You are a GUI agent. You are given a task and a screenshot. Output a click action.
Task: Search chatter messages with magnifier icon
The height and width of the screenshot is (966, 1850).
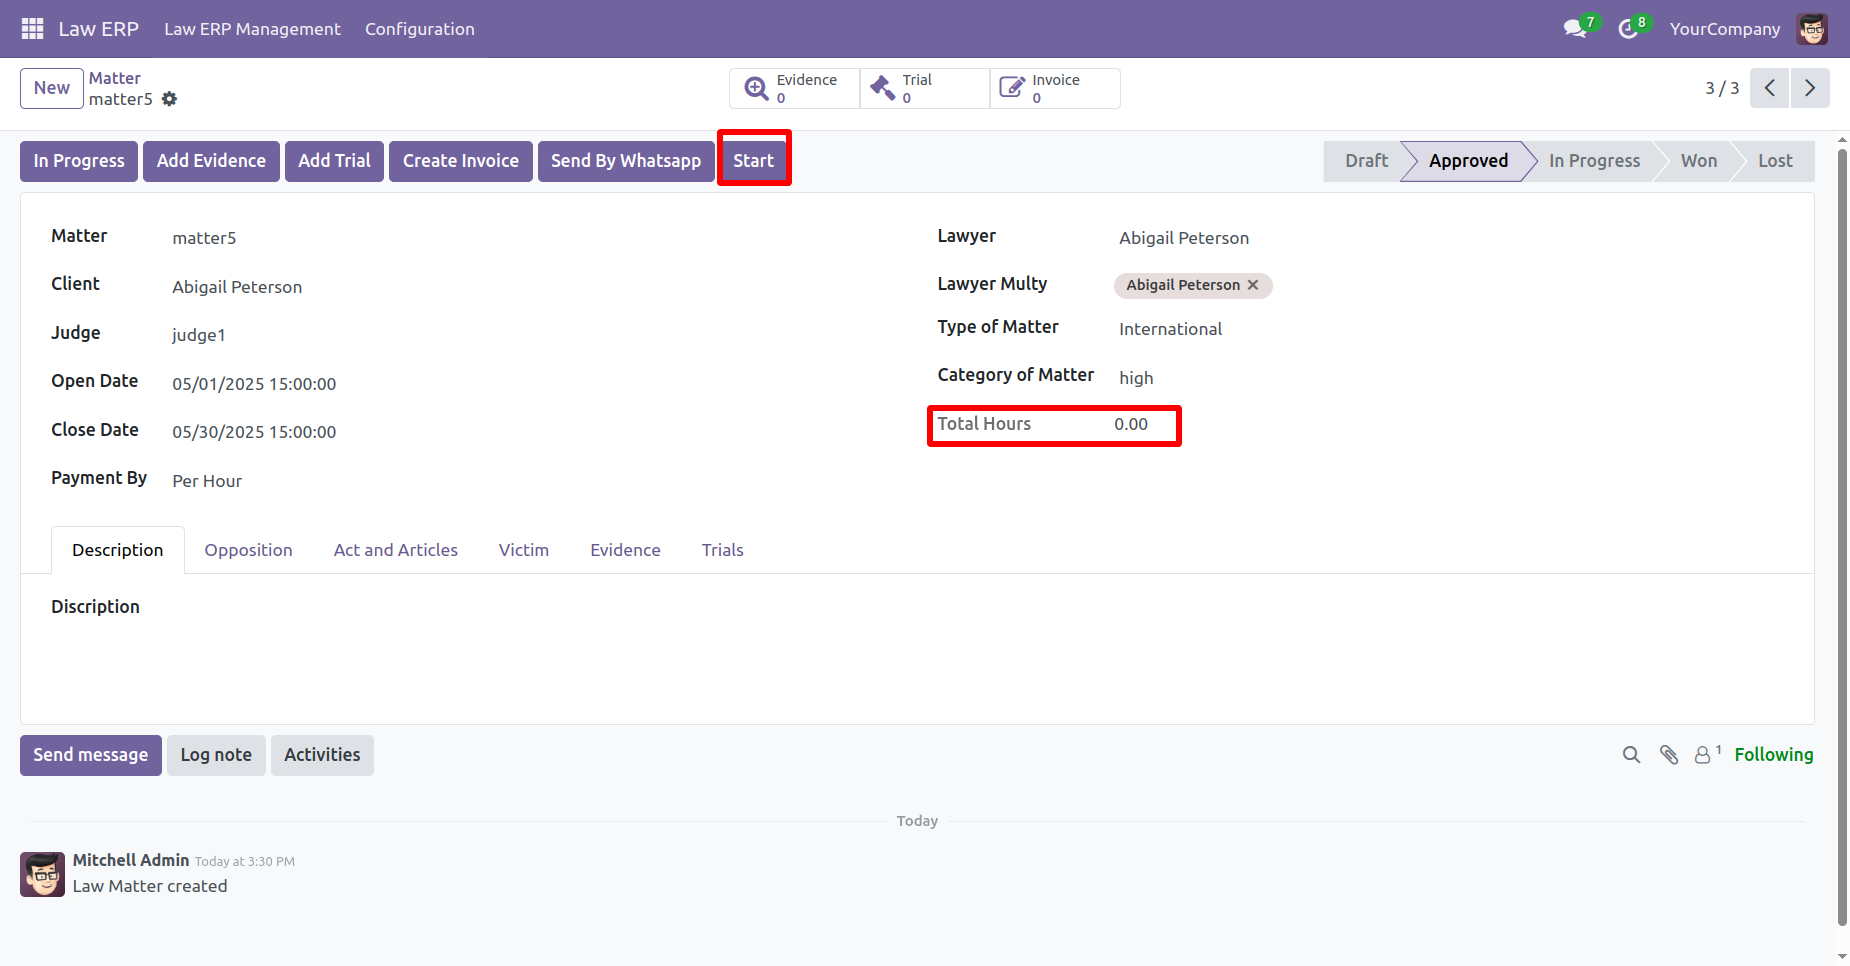tap(1631, 755)
